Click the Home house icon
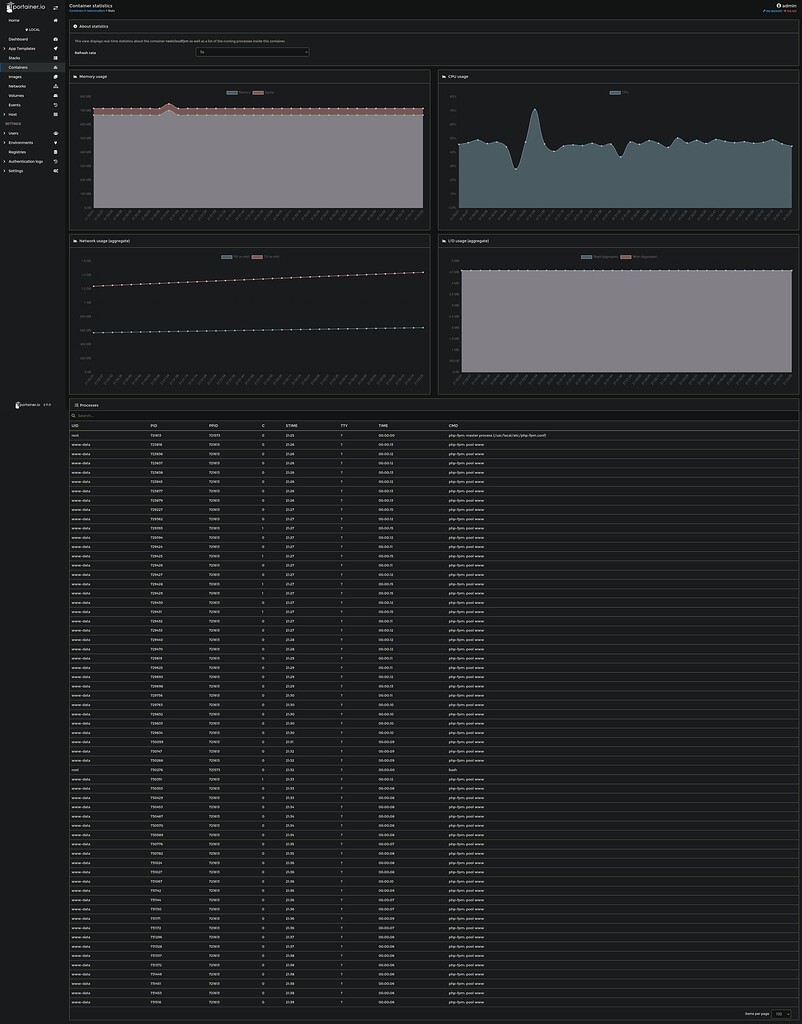Viewport: 802px width, 1024px height. click(x=56, y=20)
